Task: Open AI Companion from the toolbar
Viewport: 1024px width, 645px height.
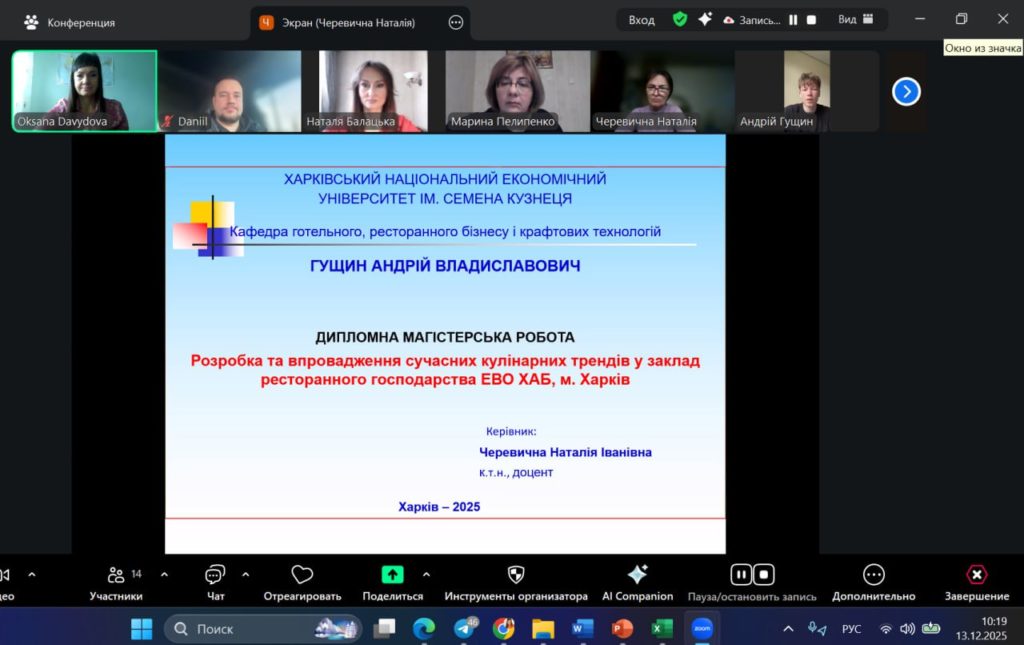Action: (637, 575)
